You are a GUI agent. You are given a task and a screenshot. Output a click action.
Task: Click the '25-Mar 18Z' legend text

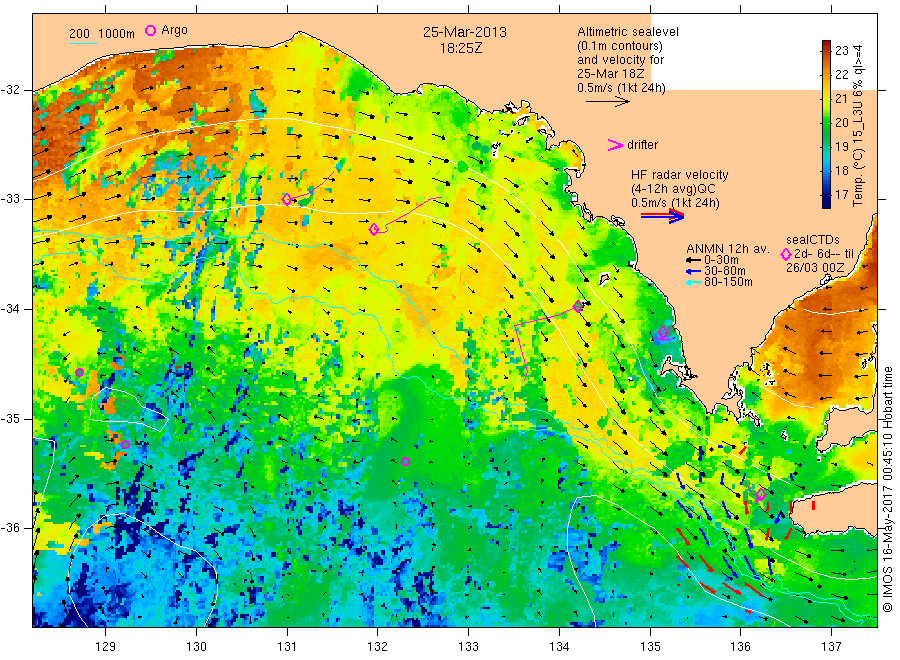pyautogui.click(x=611, y=74)
